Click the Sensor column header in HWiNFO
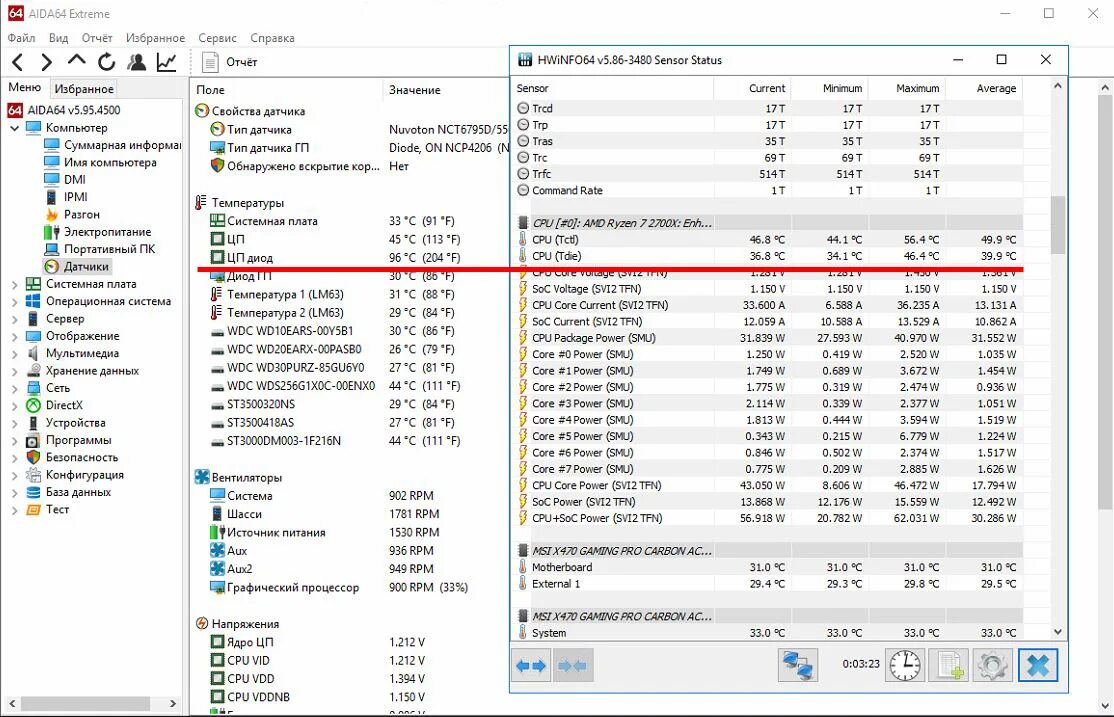The image size is (1114, 717). [613, 88]
